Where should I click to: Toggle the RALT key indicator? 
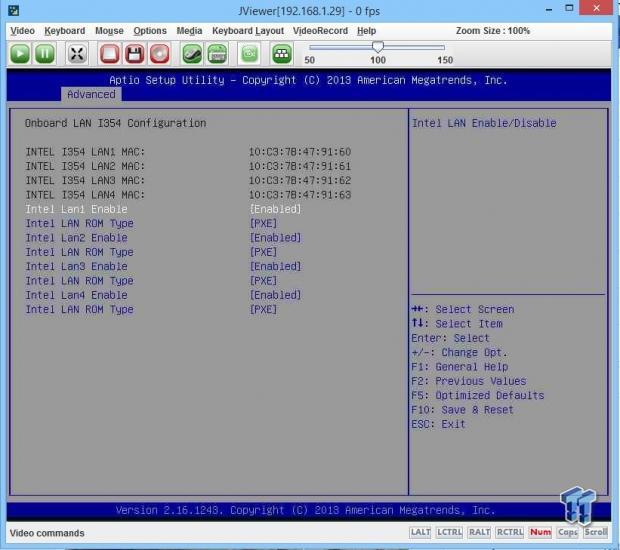pos(479,532)
